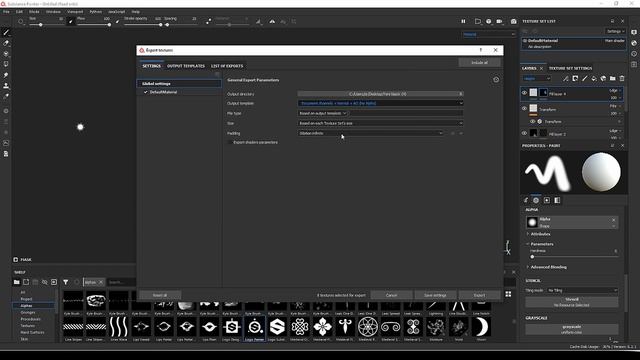Open the layers channel dropdown

[x=537, y=78]
